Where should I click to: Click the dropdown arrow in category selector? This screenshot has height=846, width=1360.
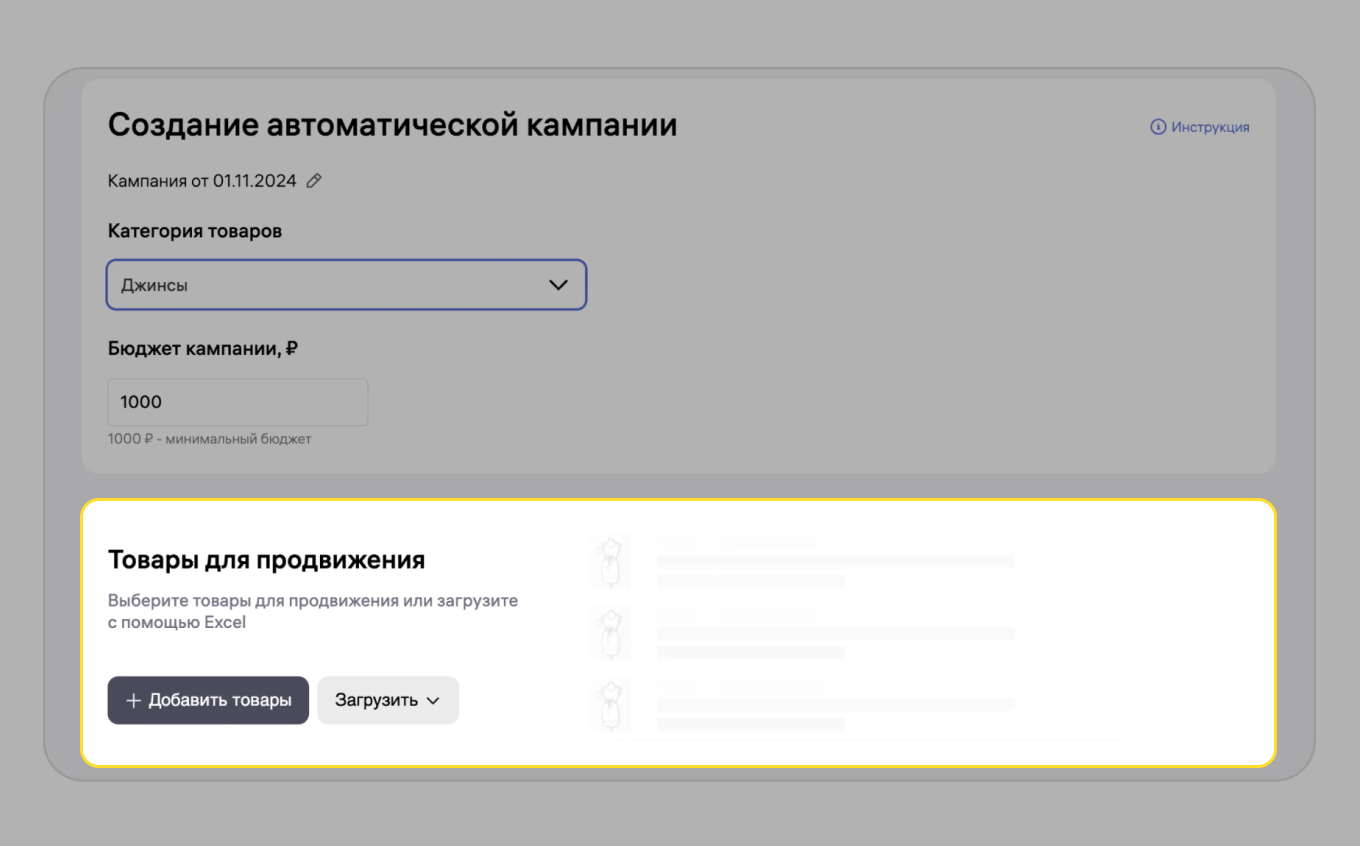pos(558,285)
